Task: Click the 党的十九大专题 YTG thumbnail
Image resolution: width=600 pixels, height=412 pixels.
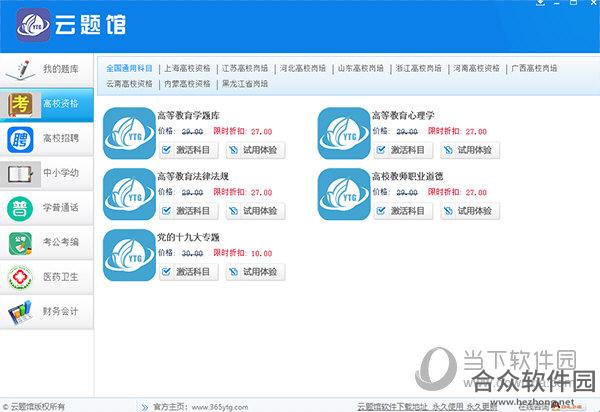Action: coord(129,255)
